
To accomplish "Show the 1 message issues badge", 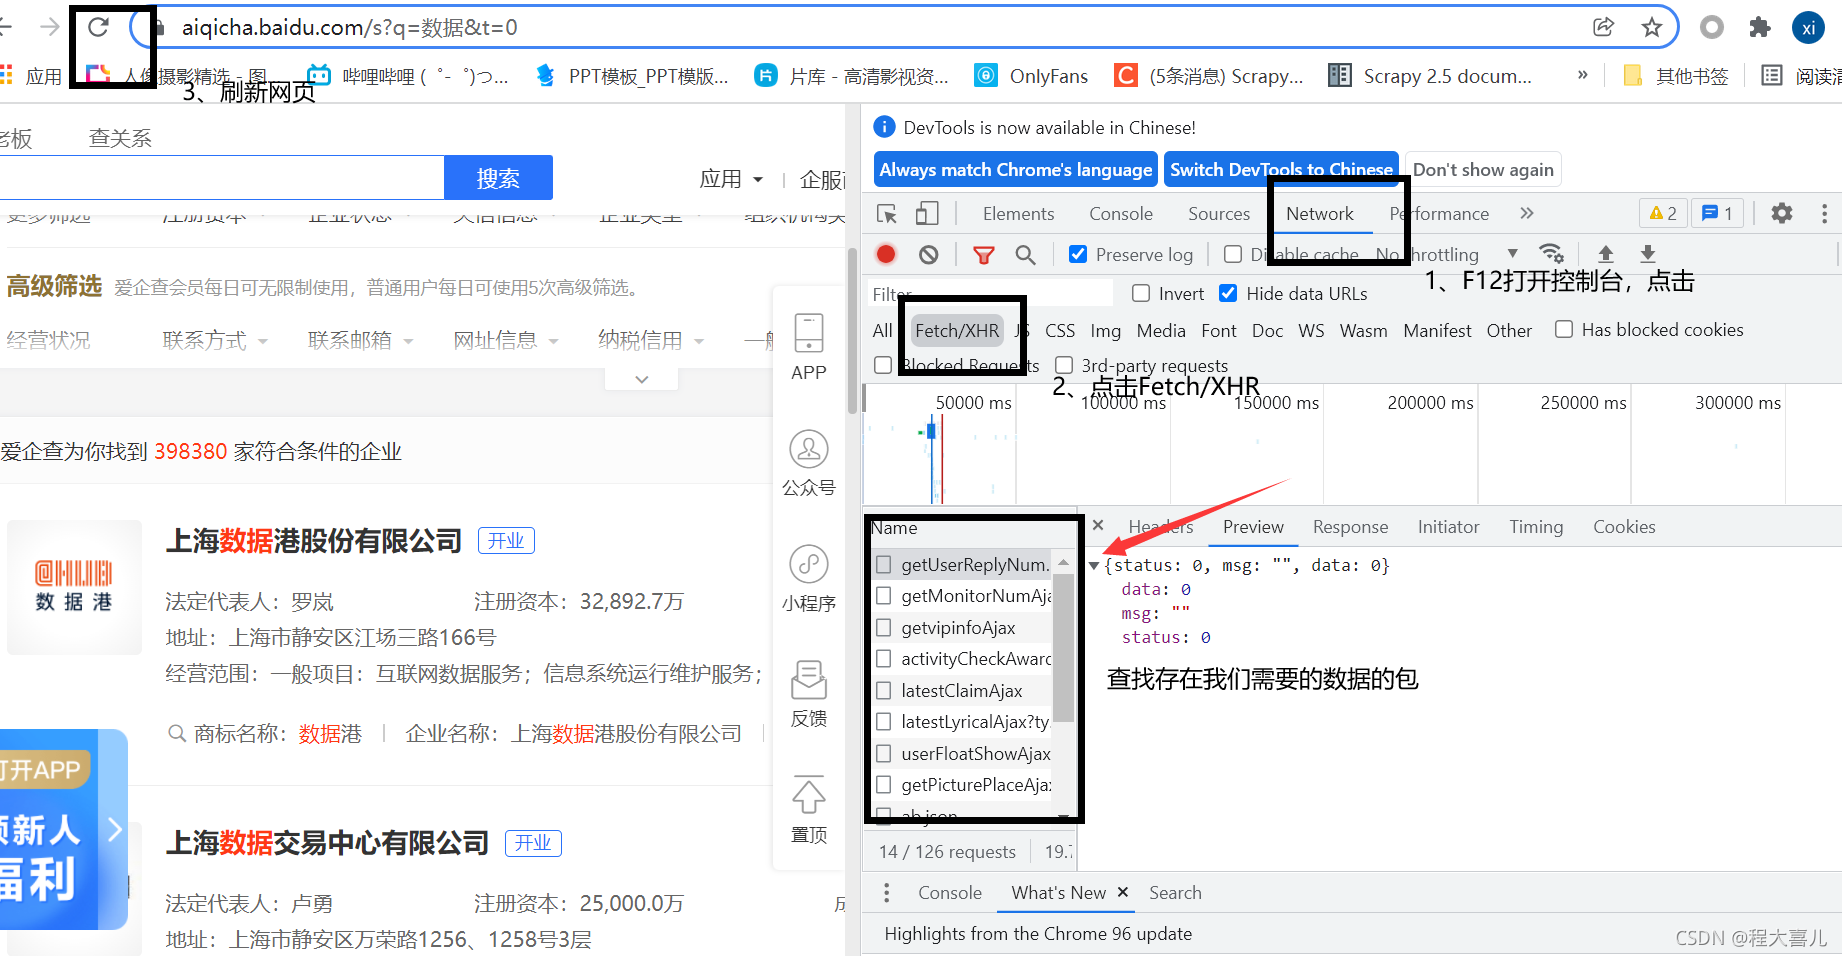I will (1718, 213).
